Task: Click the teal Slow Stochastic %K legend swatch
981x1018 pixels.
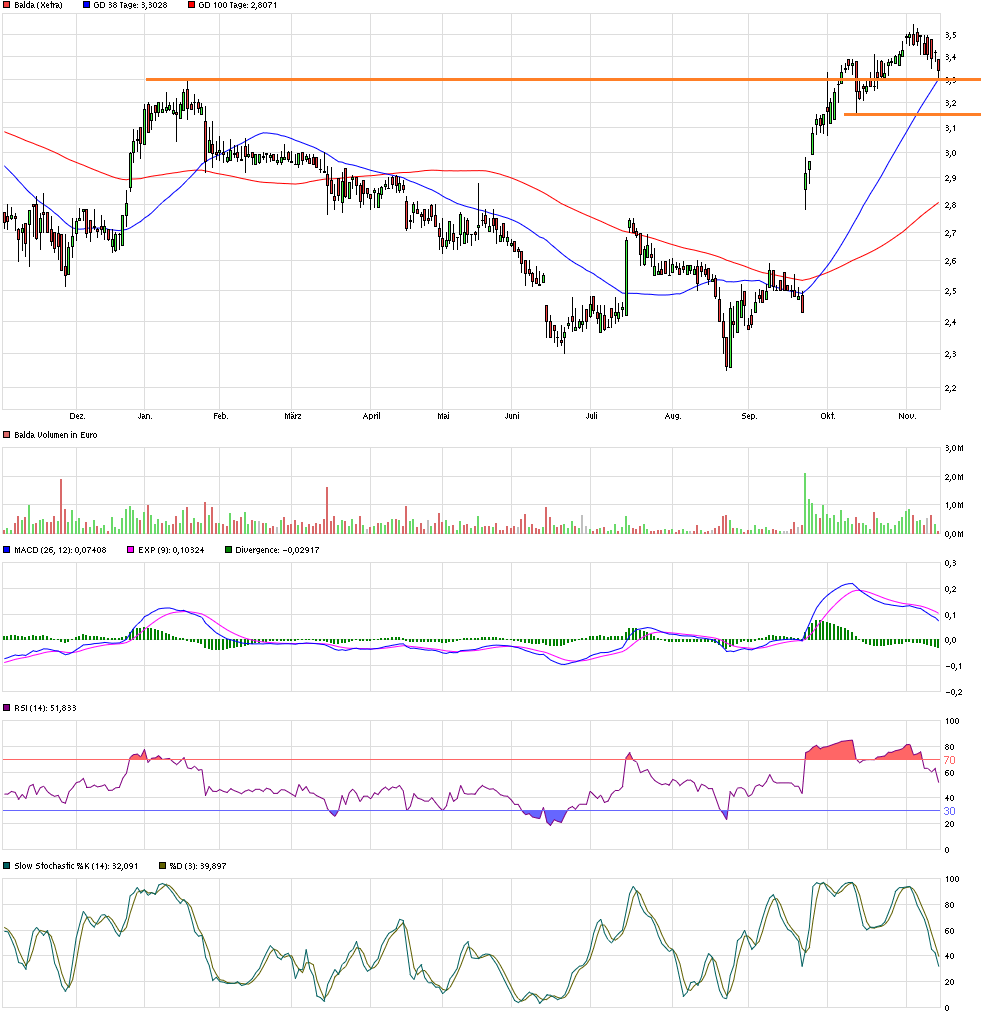Action: [x=6, y=866]
